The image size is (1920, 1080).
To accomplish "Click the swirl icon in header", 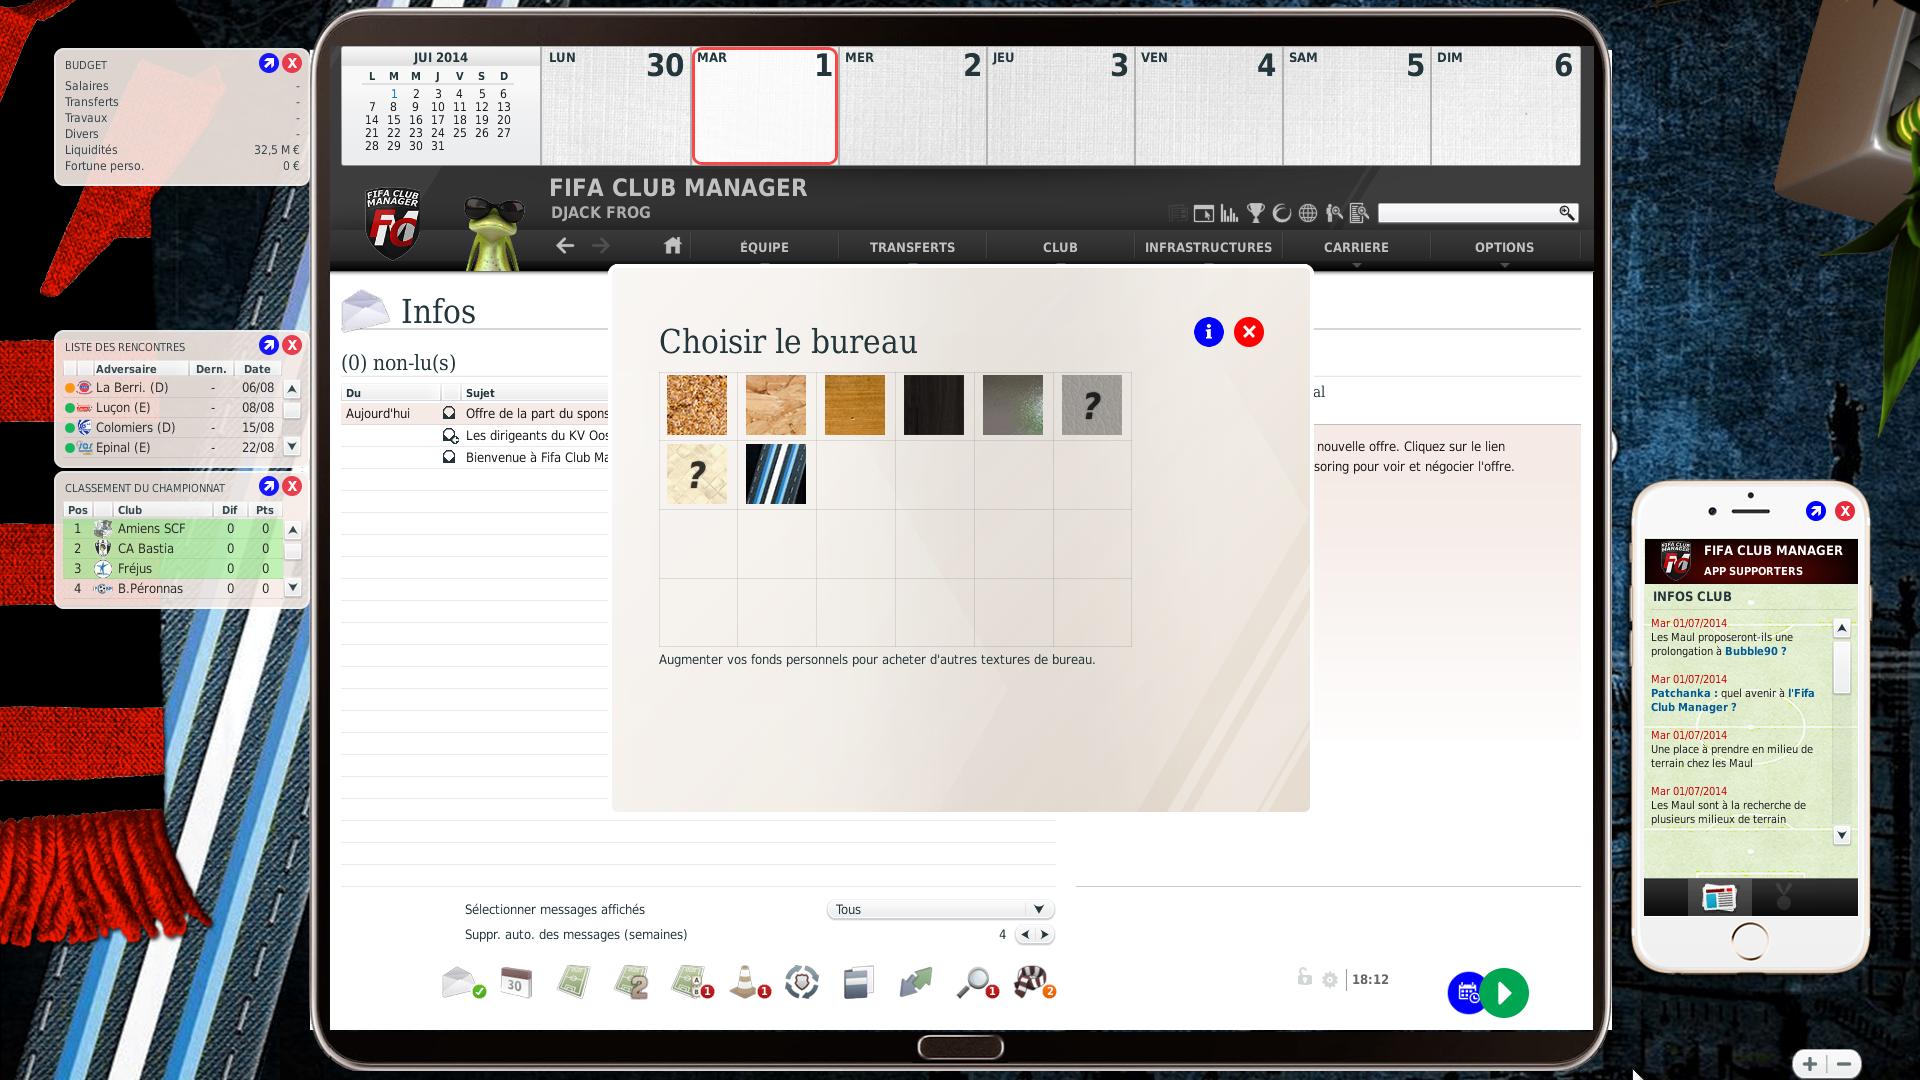I will click(1282, 213).
